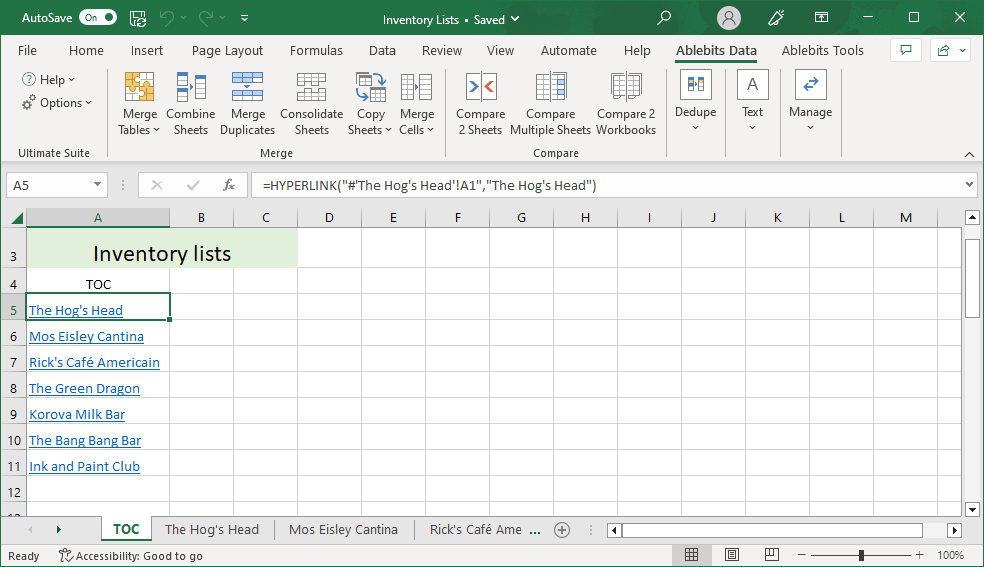Switch to Page Break Preview view
Image resolution: width=984 pixels, height=567 pixels.
point(772,555)
